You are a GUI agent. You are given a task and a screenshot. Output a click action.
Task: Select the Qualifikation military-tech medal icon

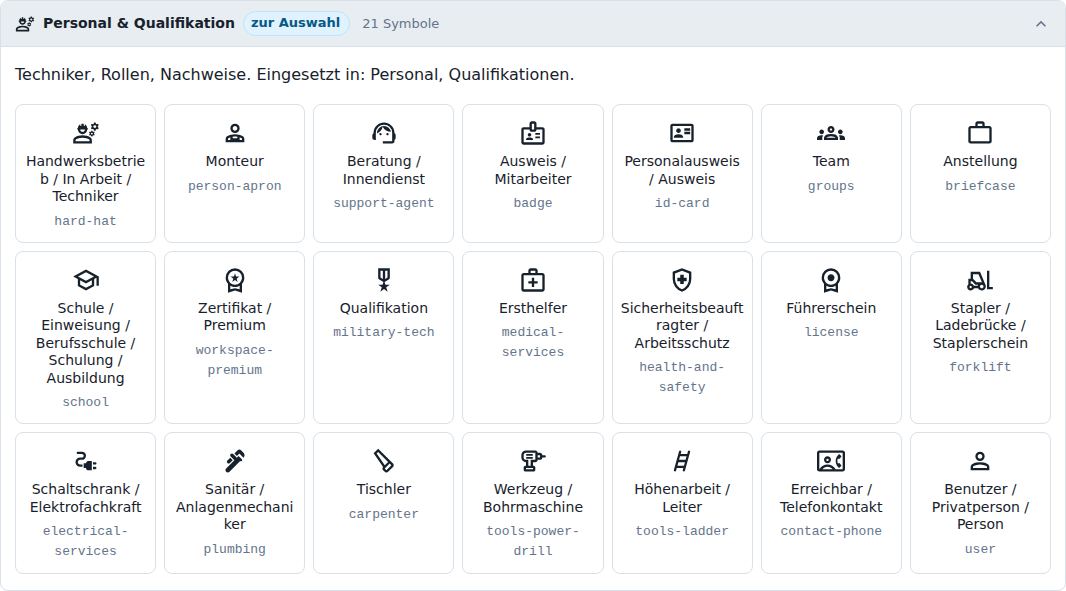pos(383,280)
